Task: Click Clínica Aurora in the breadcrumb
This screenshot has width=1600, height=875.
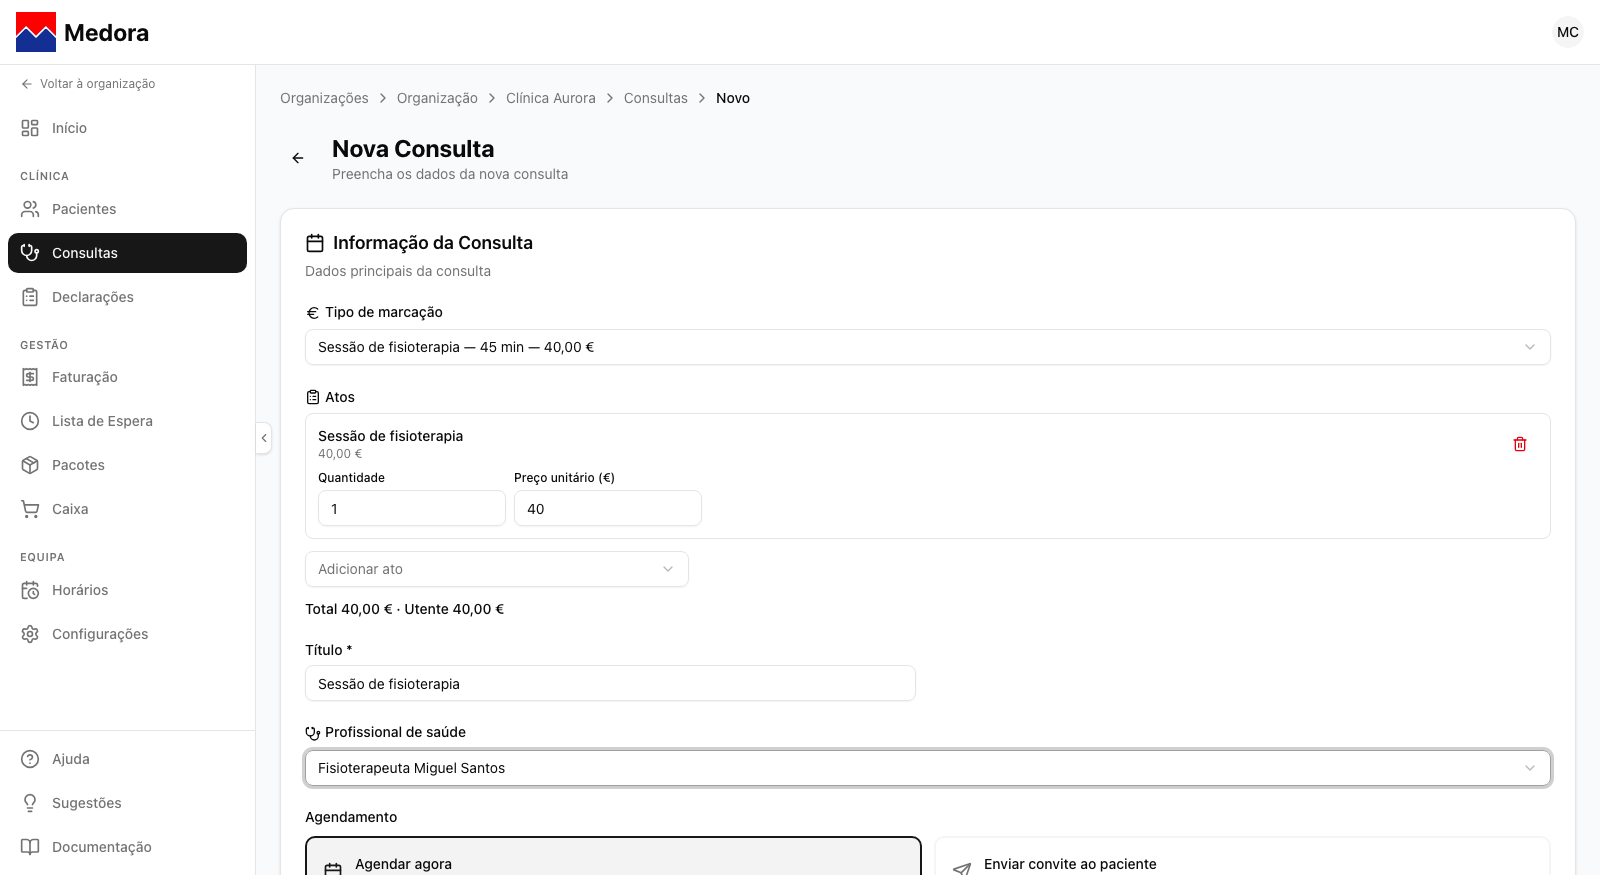Action: [x=551, y=98]
